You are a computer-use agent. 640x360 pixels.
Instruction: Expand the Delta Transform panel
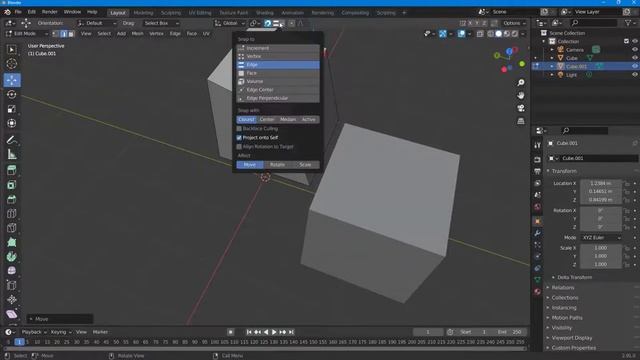click(574, 277)
